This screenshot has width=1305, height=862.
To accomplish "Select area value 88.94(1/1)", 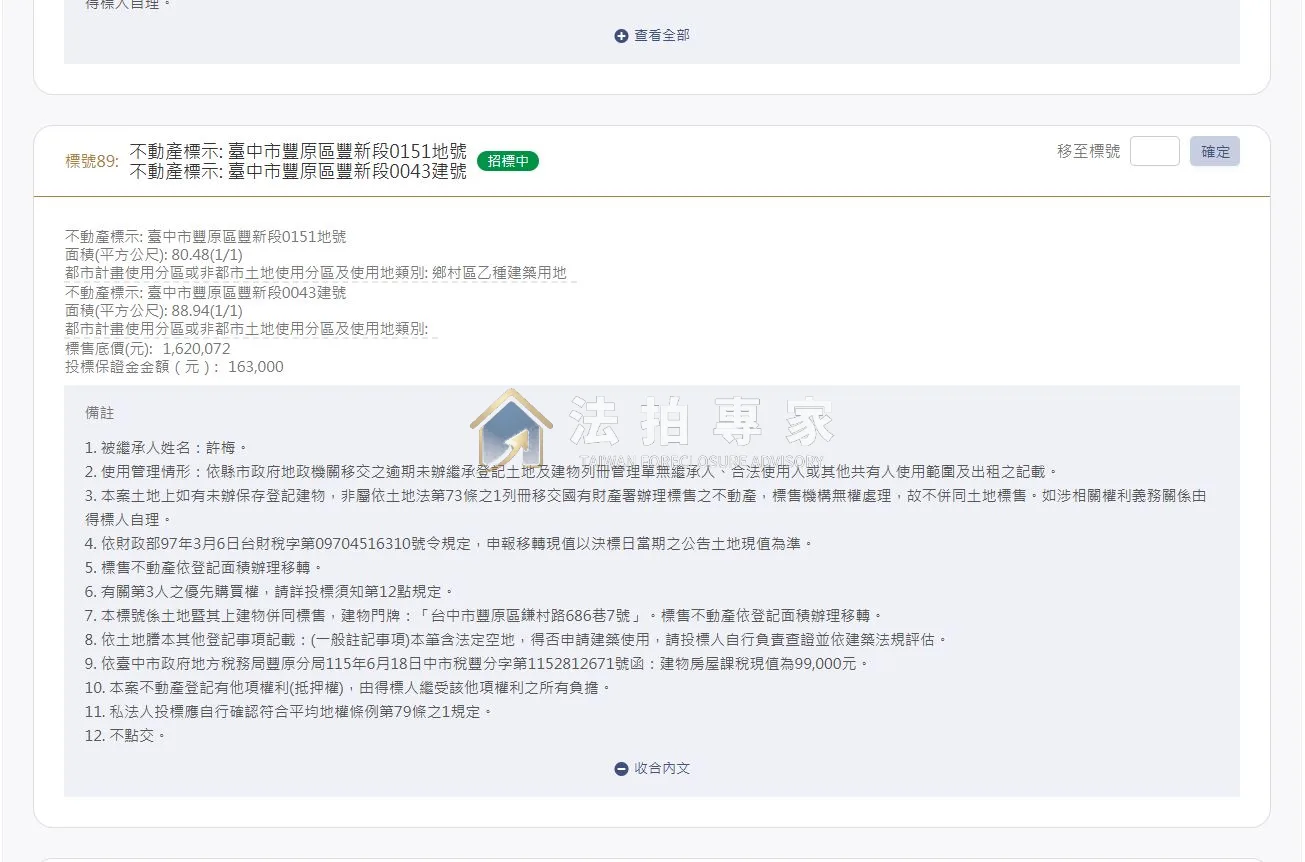I will 207,311.
